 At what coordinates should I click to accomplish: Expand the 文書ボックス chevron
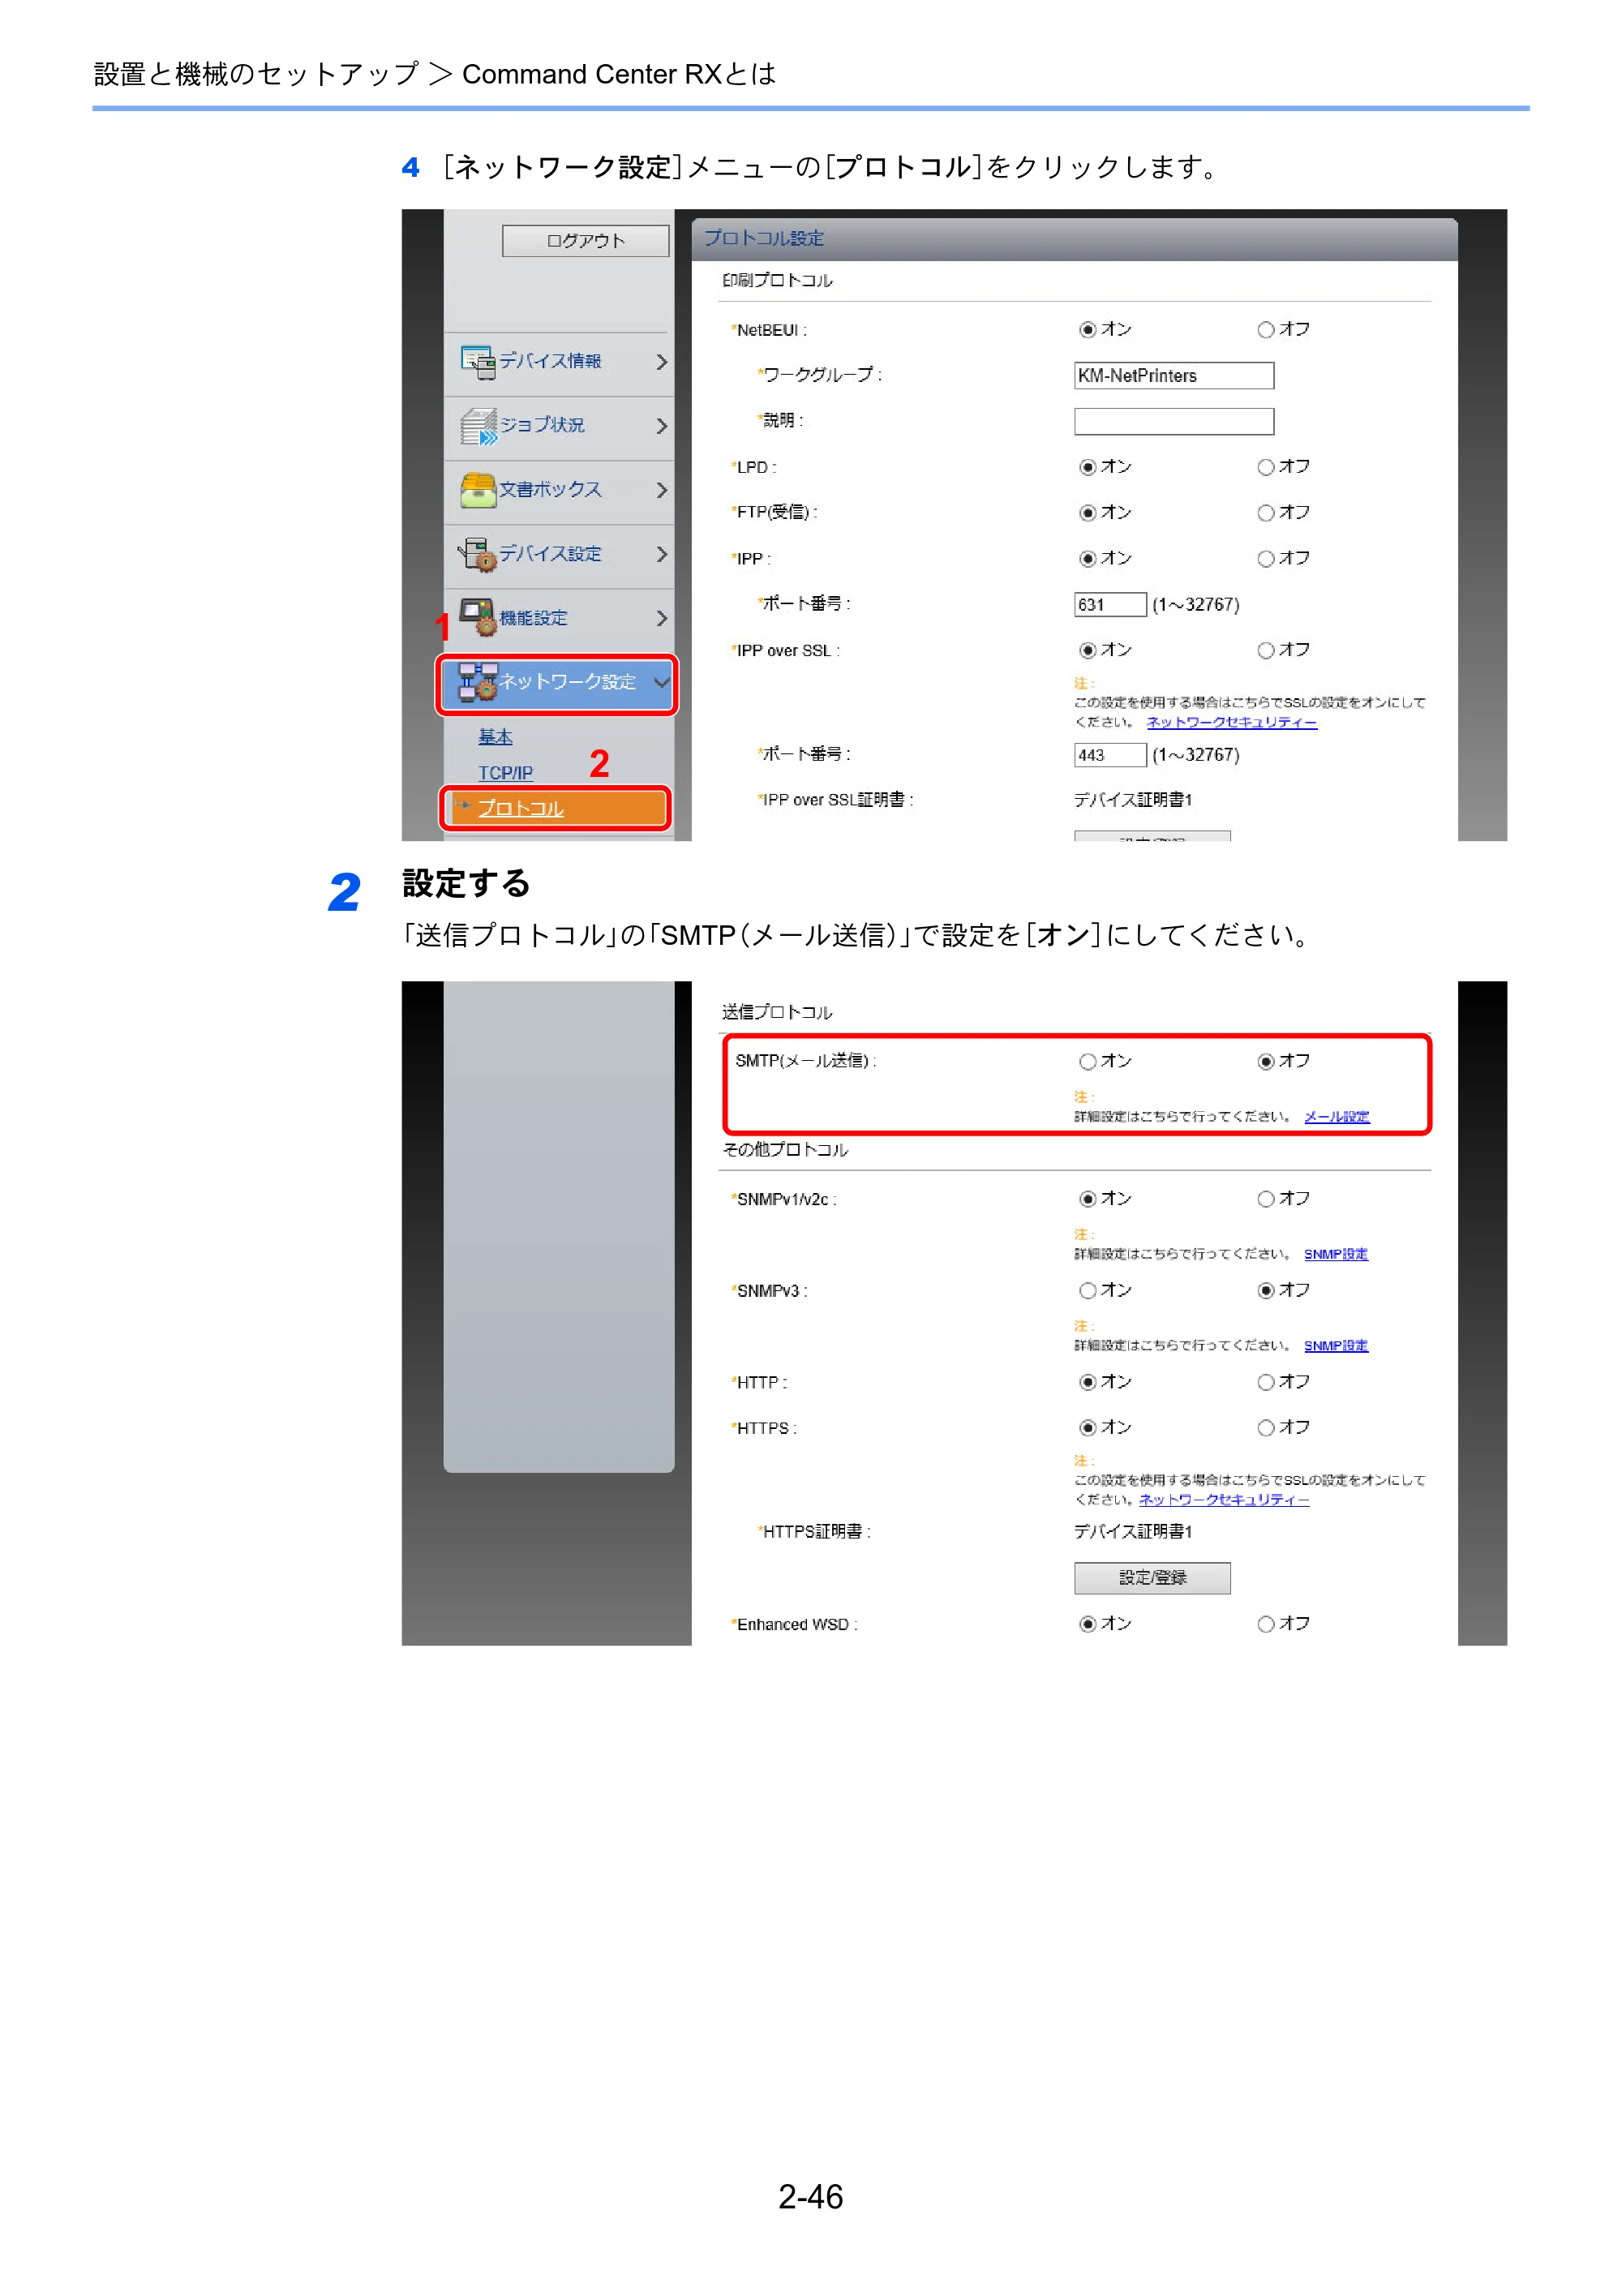click(x=661, y=490)
